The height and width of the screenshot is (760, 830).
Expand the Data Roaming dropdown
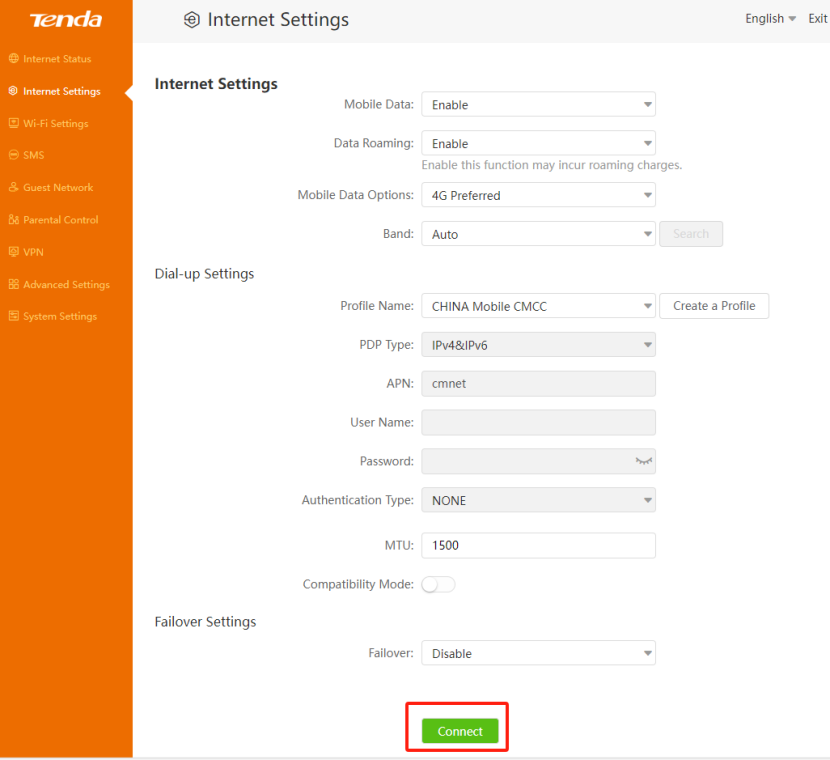coord(538,144)
